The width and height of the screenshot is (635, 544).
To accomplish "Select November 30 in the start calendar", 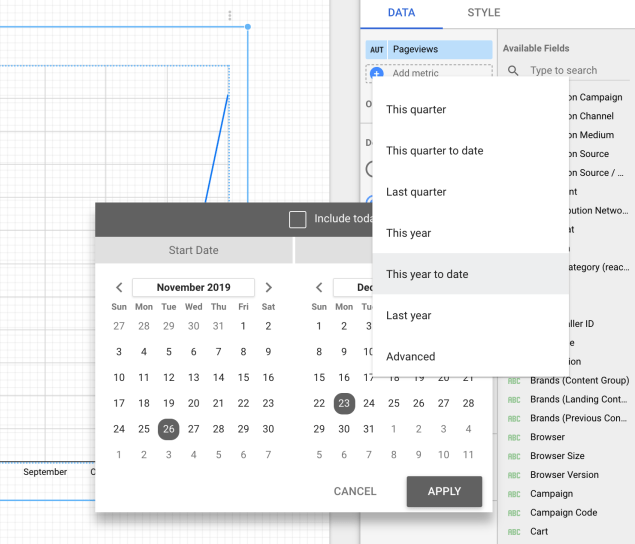I will 268,429.
